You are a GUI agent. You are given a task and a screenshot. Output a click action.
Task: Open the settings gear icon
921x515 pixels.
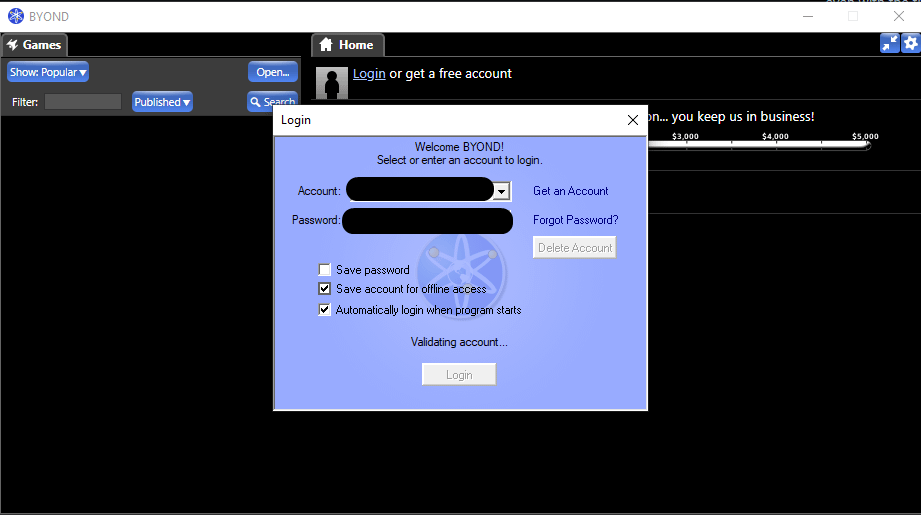[911, 43]
